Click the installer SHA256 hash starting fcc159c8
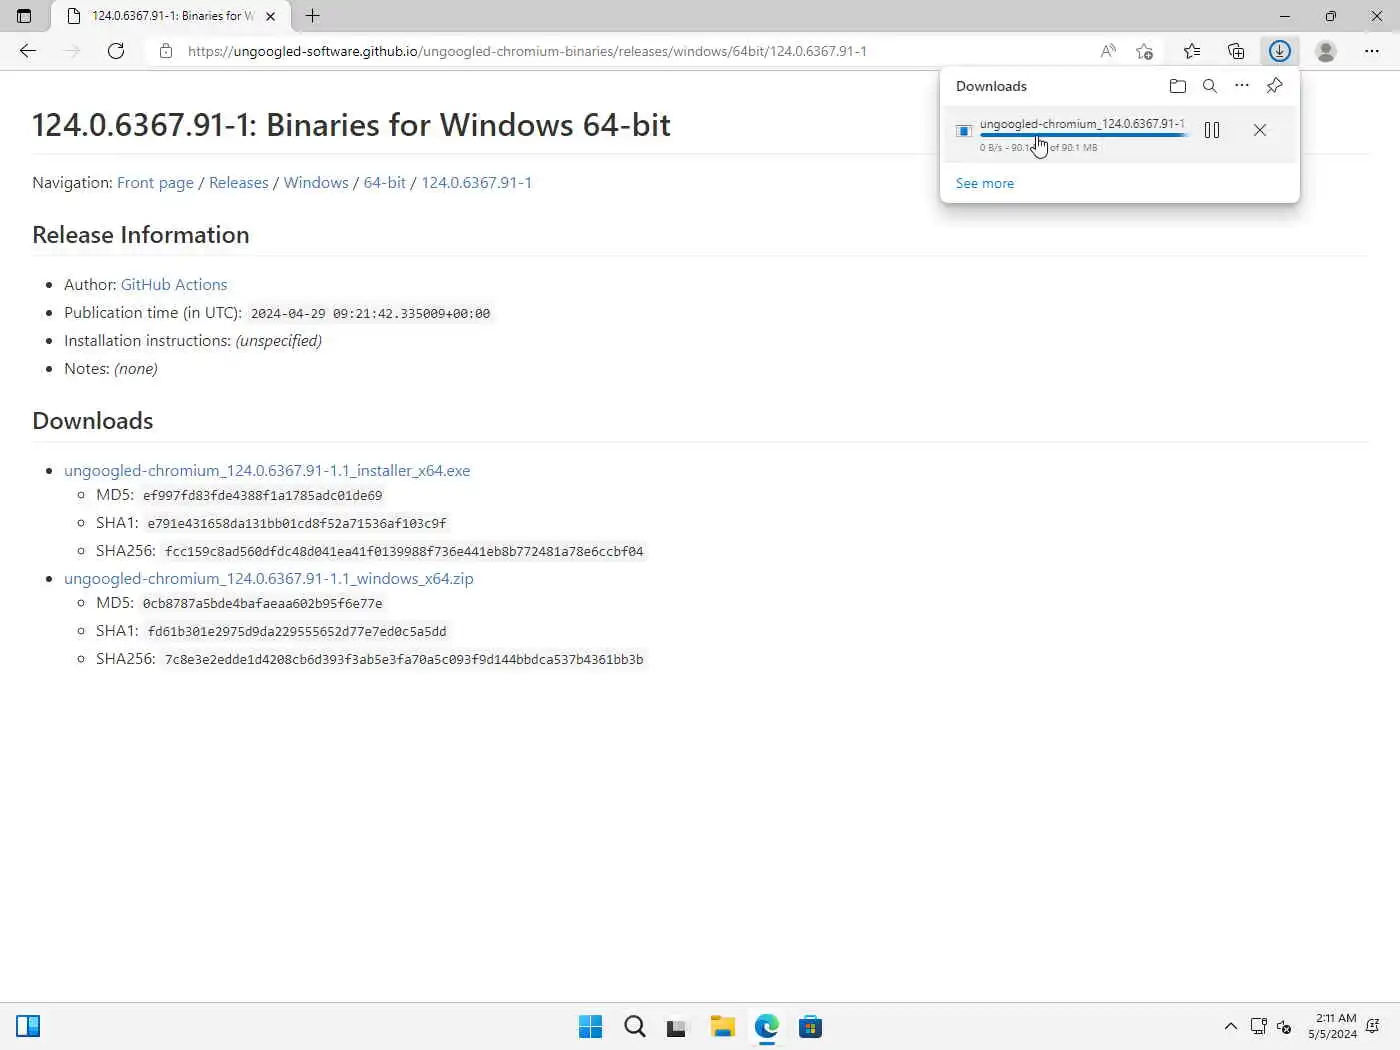Screen dimensions: 1400x1050 pyautogui.click(x=404, y=551)
